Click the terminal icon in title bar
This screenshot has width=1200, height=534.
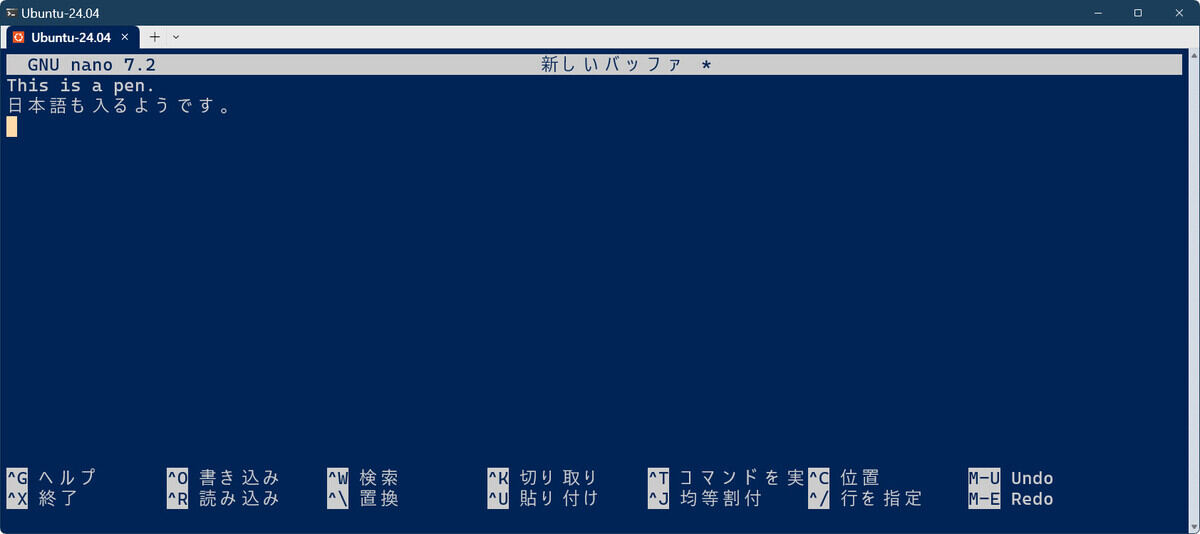11,12
